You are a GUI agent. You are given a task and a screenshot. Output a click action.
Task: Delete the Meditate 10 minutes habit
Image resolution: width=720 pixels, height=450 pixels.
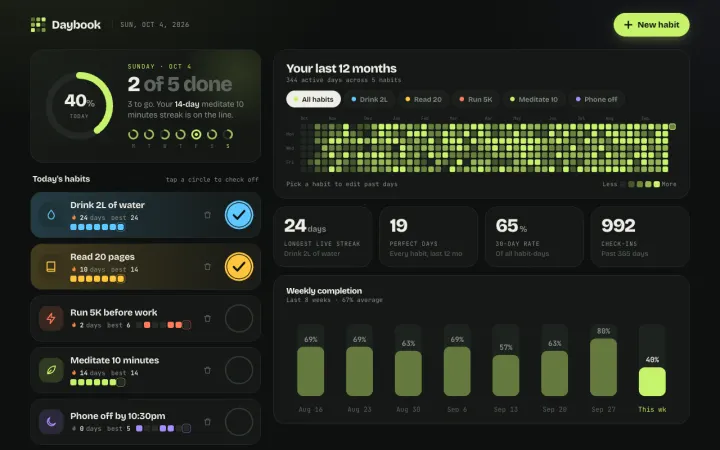point(208,370)
